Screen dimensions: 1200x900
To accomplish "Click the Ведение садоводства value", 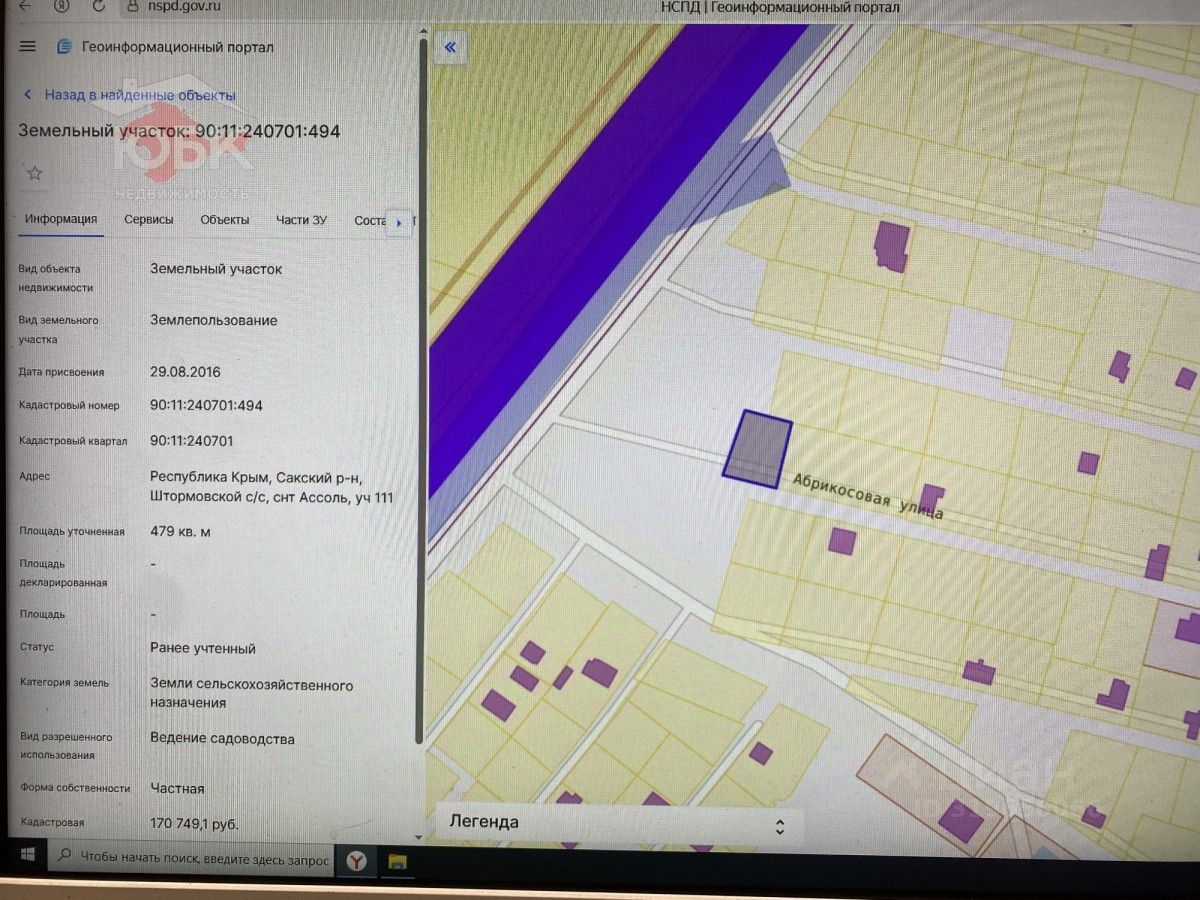I will click(222, 739).
